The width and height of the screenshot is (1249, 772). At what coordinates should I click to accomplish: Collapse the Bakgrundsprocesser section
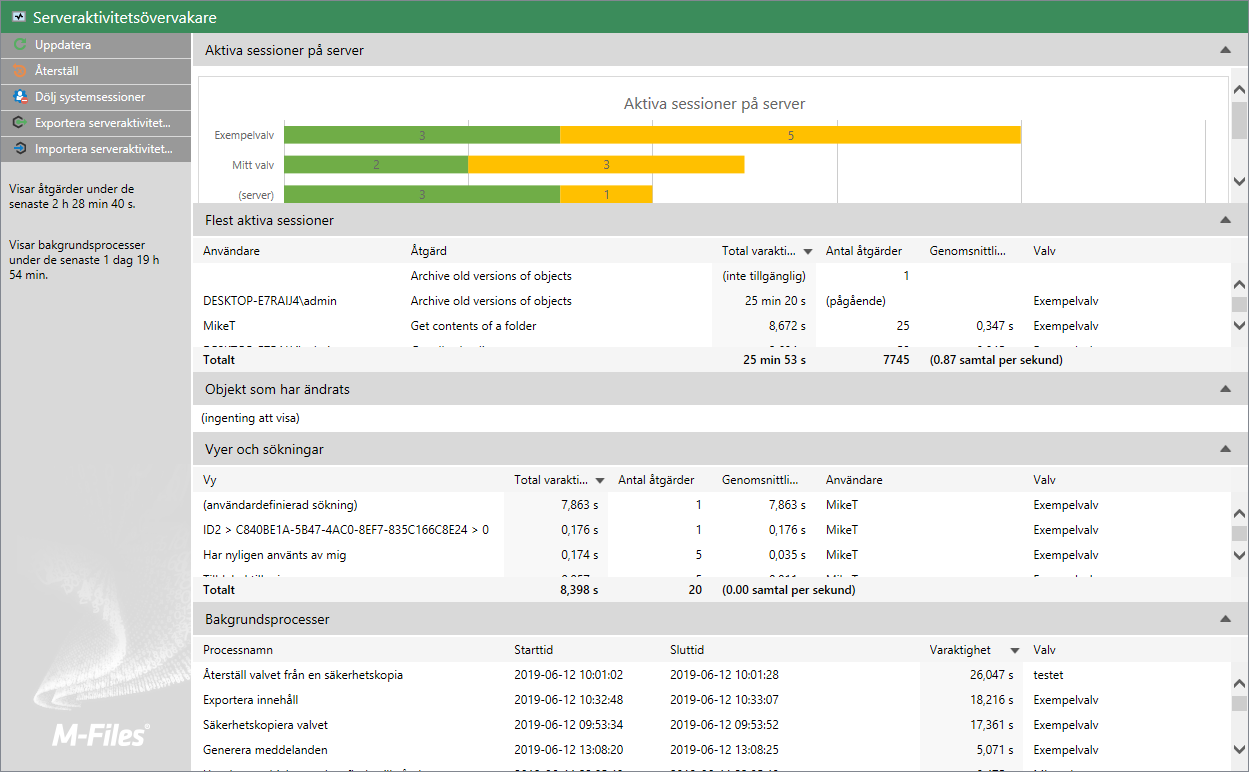(1225, 619)
